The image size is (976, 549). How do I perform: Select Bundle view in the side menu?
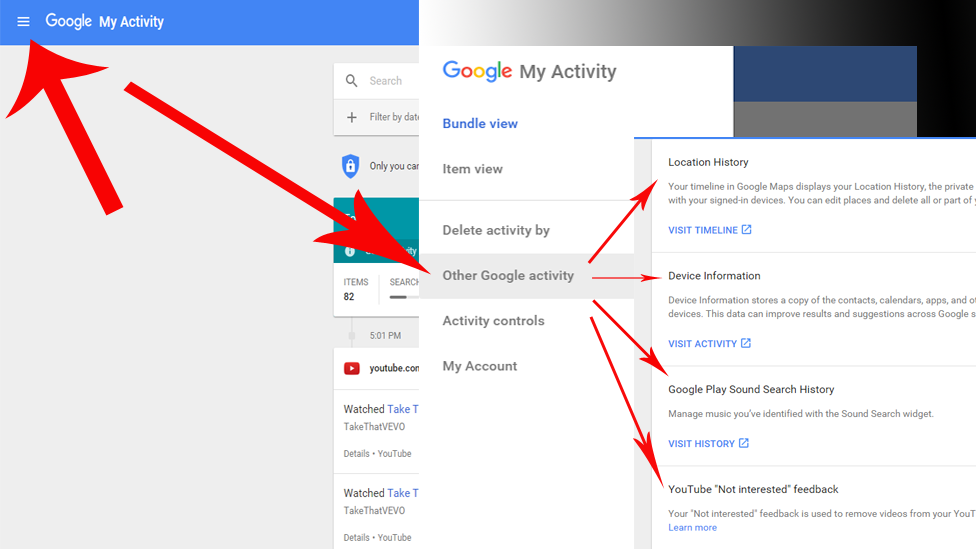(x=480, y=123)
